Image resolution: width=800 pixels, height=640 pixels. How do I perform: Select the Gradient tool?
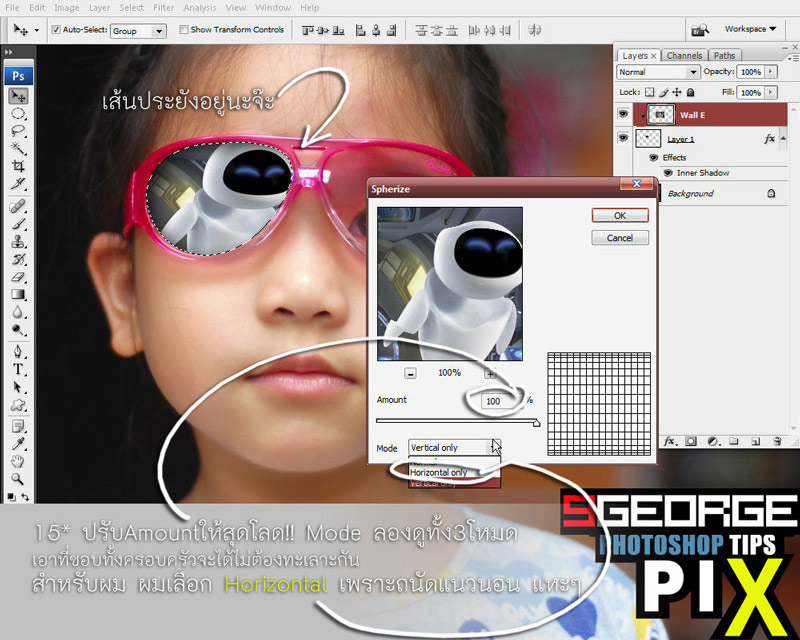[19, 294]
